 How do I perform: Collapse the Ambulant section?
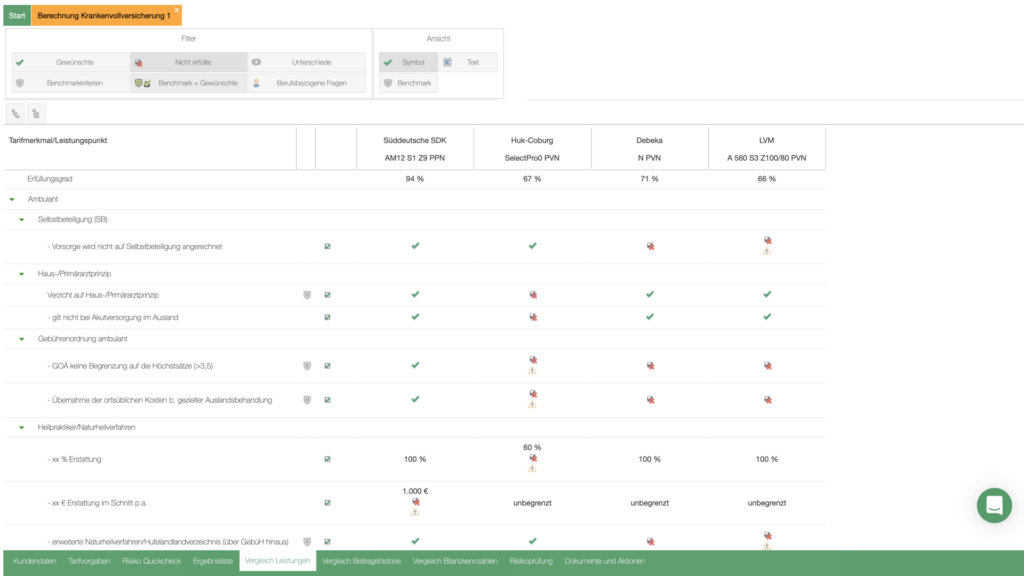click(x=12, y=199)
